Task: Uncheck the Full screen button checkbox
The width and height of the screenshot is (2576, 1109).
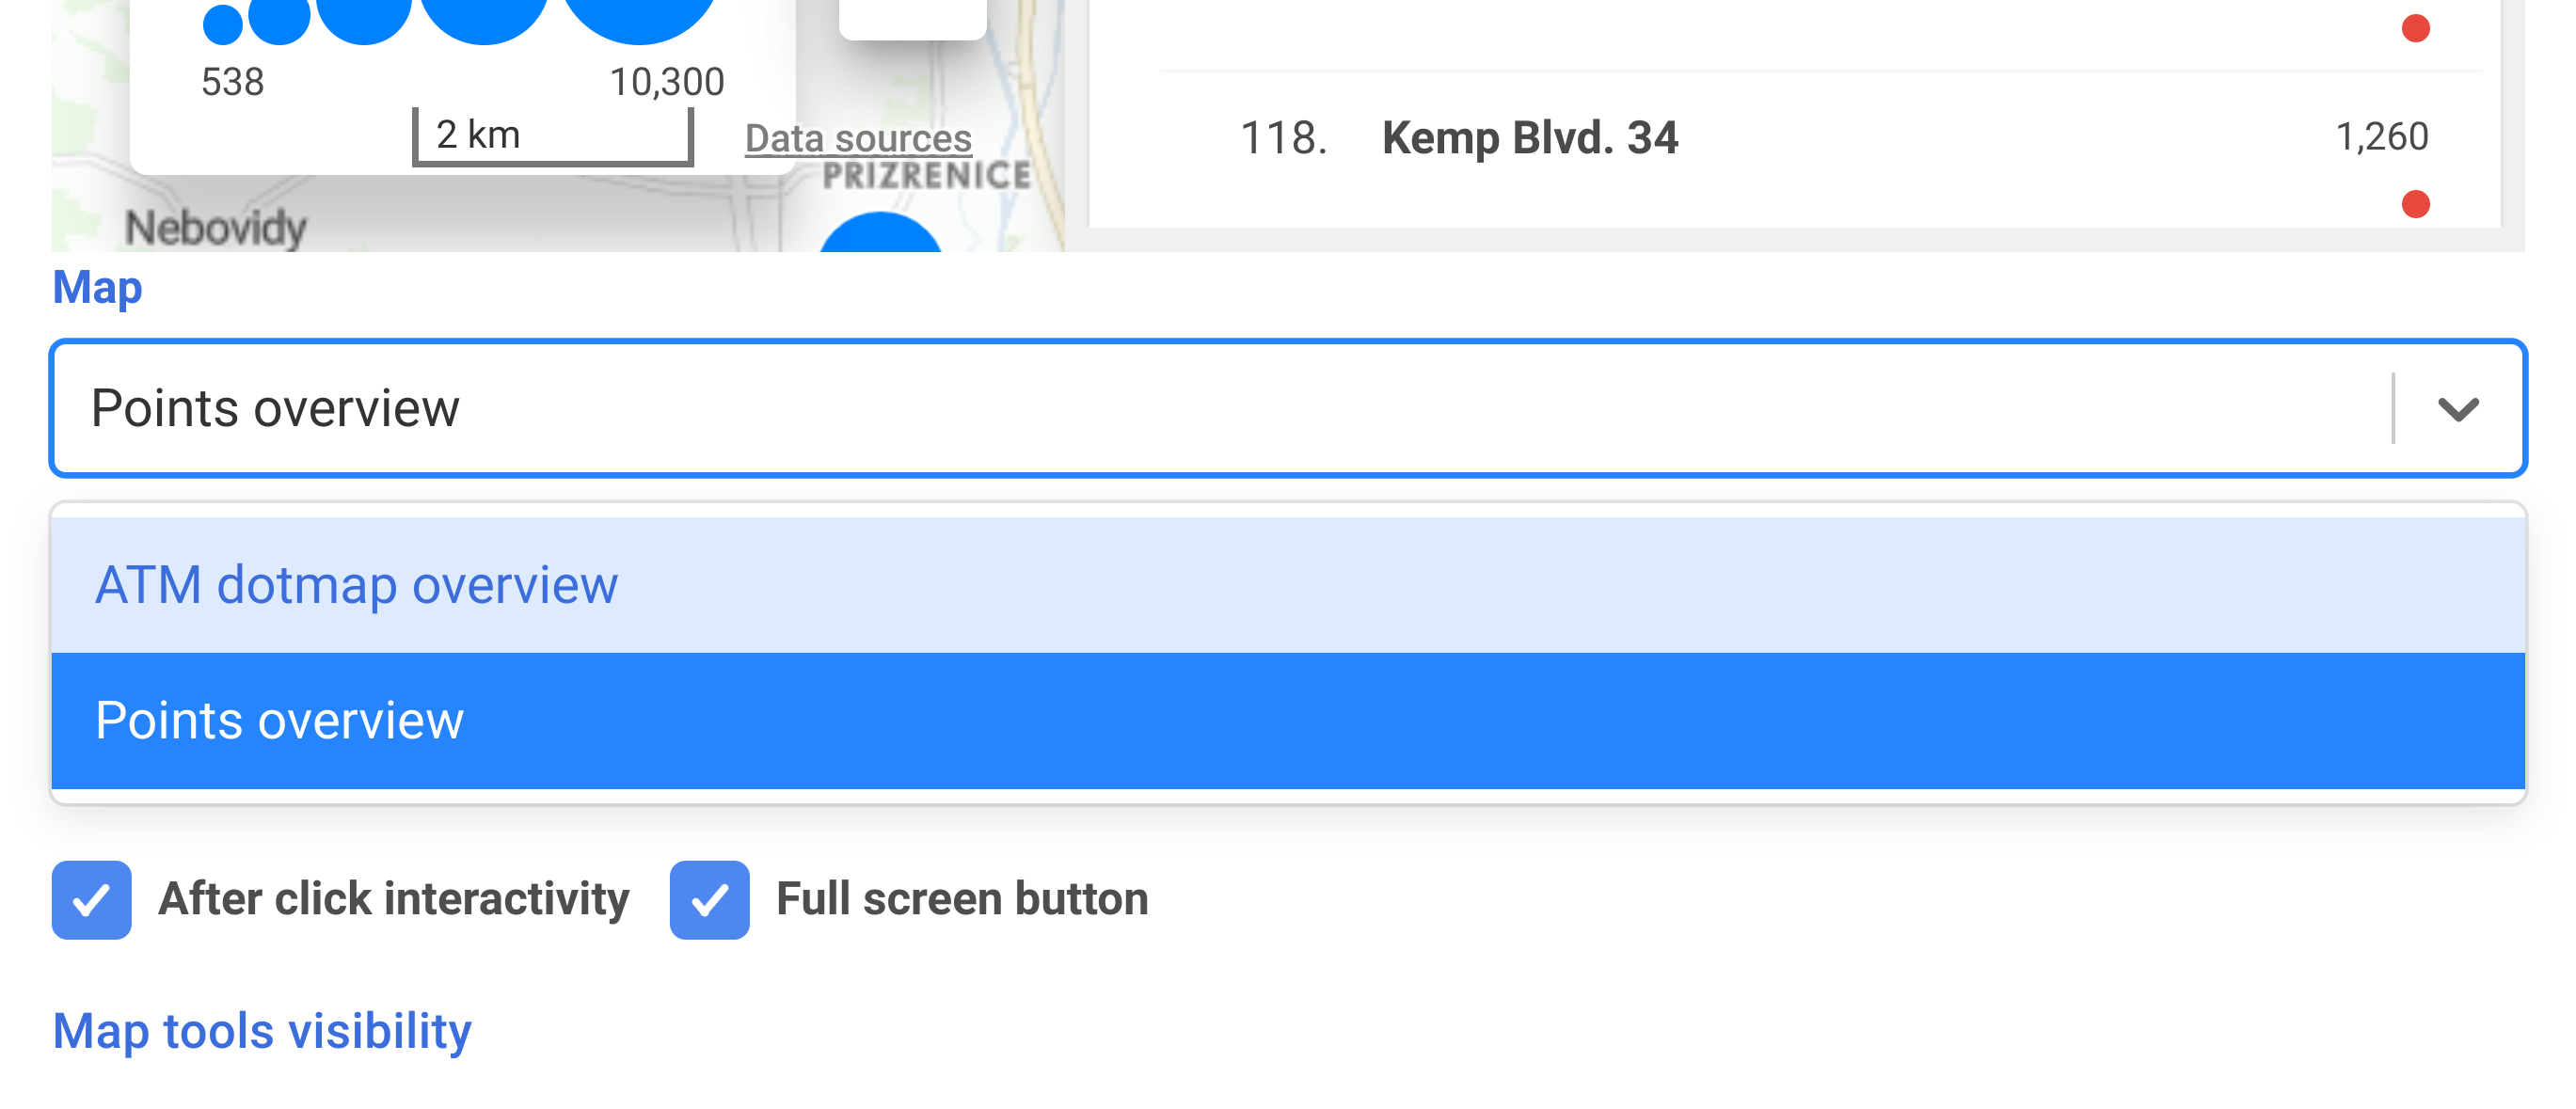Action: [x=709, y=899]
